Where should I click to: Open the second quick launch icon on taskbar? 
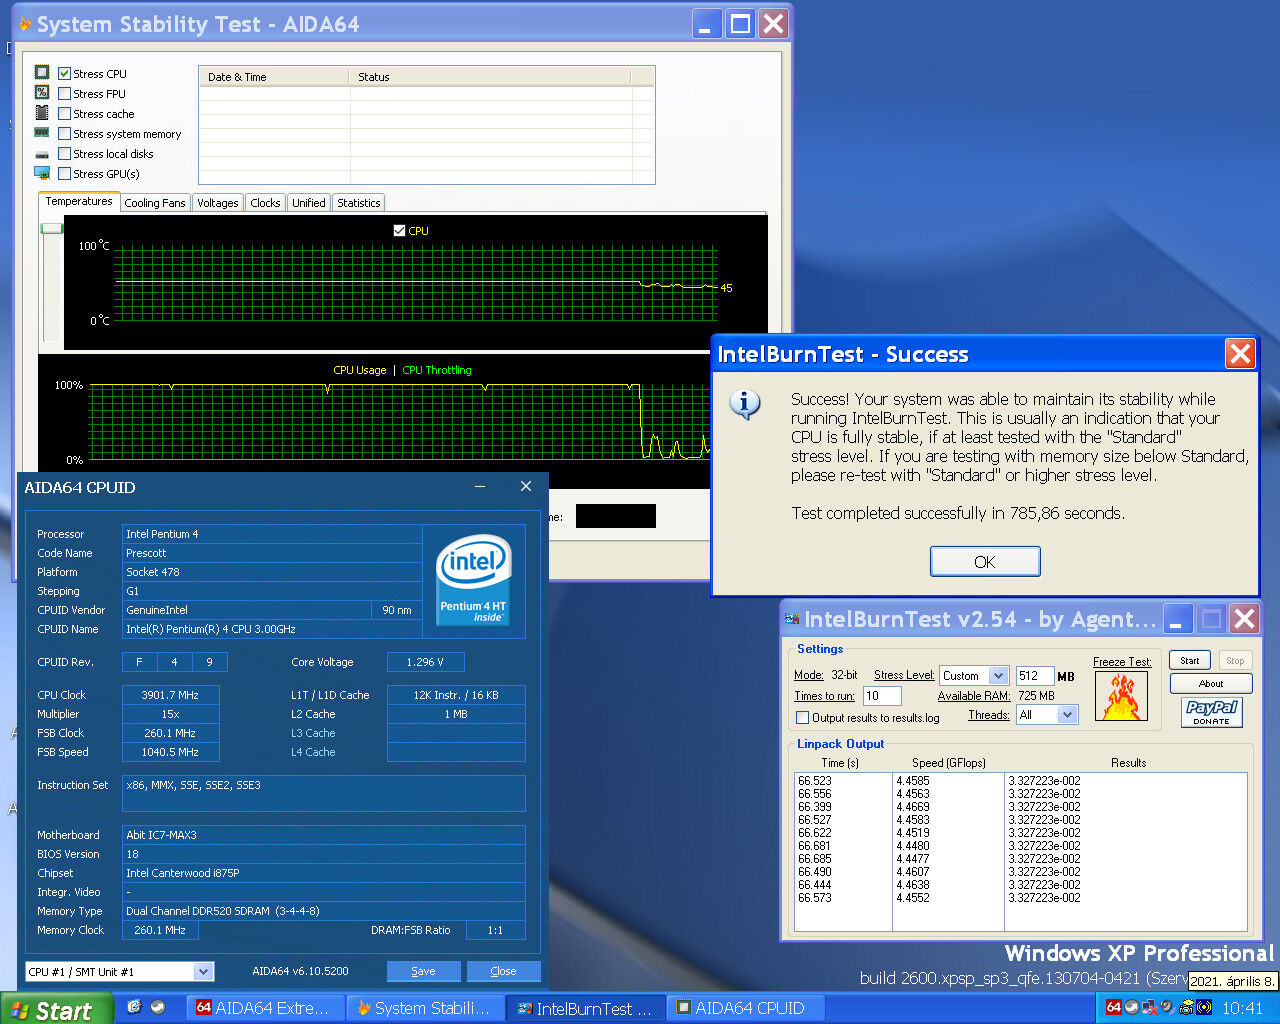(158, 1007)
